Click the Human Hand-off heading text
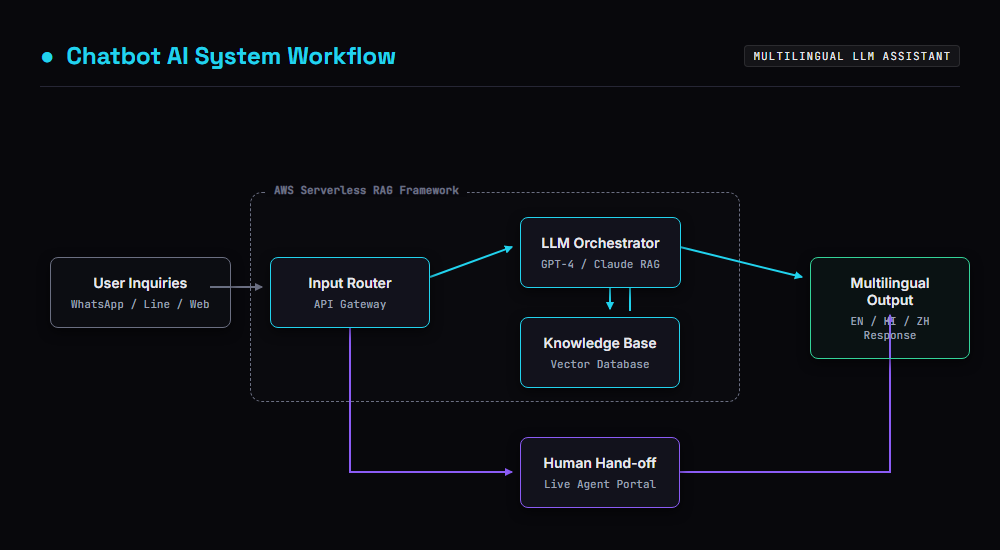Image resolution: width=1000 pixels, height=550 pixels. 600,463
